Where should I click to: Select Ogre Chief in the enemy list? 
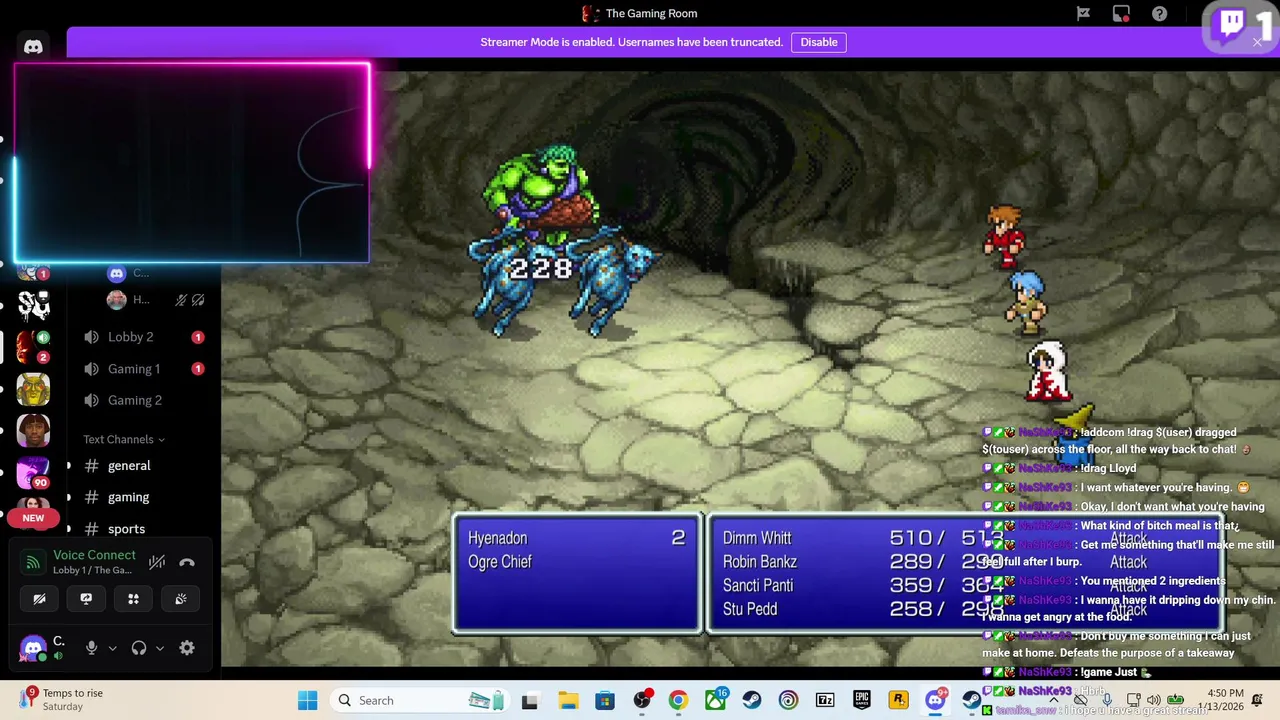pos(499,562)
